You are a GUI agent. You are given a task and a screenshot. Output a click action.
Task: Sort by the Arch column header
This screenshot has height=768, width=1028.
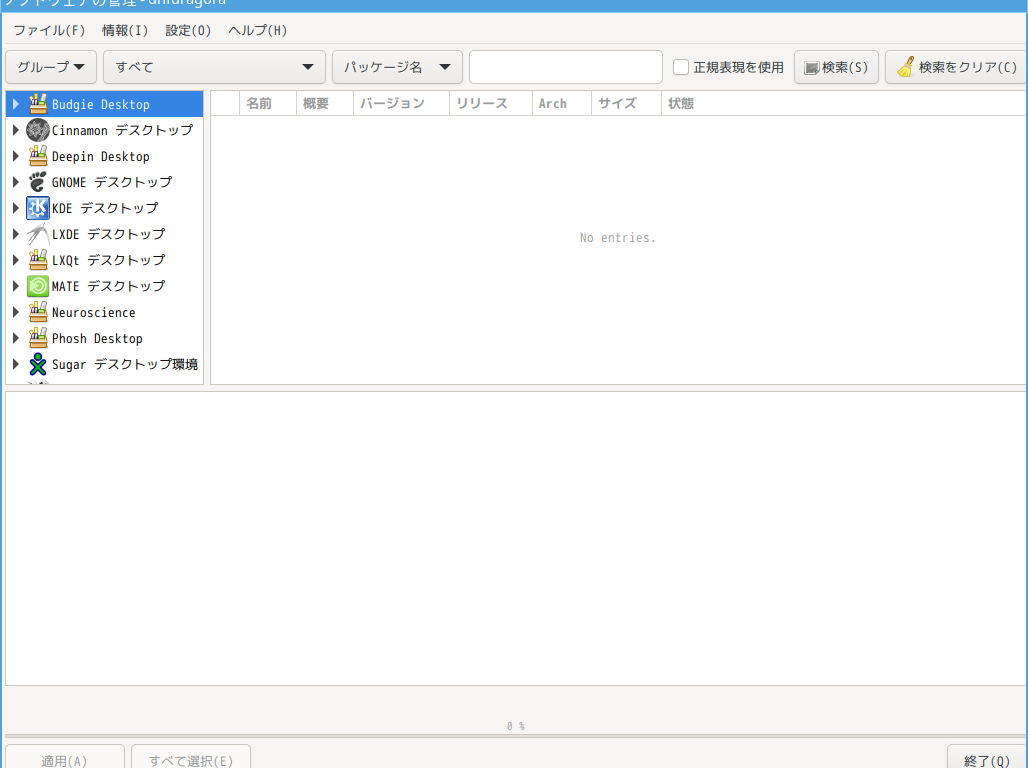pyautogui.click(x=562, y=103)
